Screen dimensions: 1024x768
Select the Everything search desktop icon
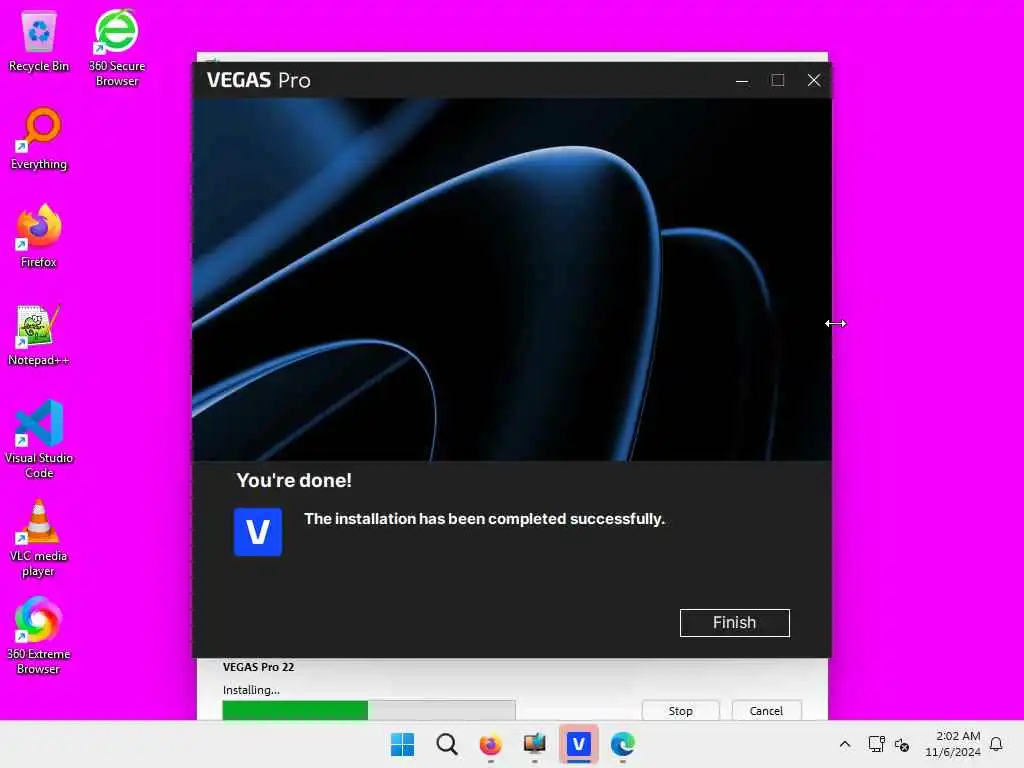point(39,139)
